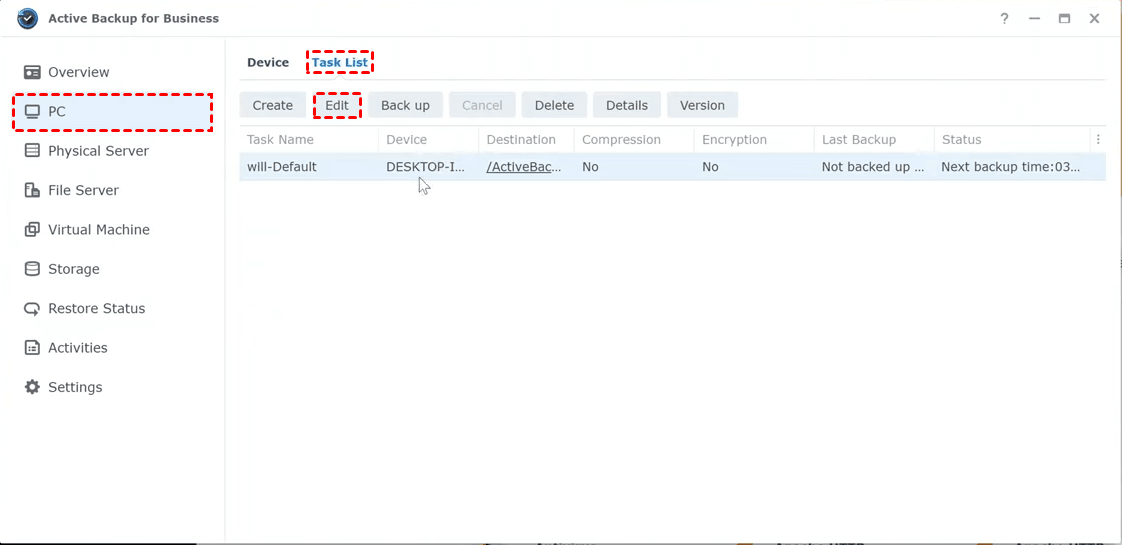
Task: Follow the /ActiveBac... destination link
Action: tap(524, 167)
